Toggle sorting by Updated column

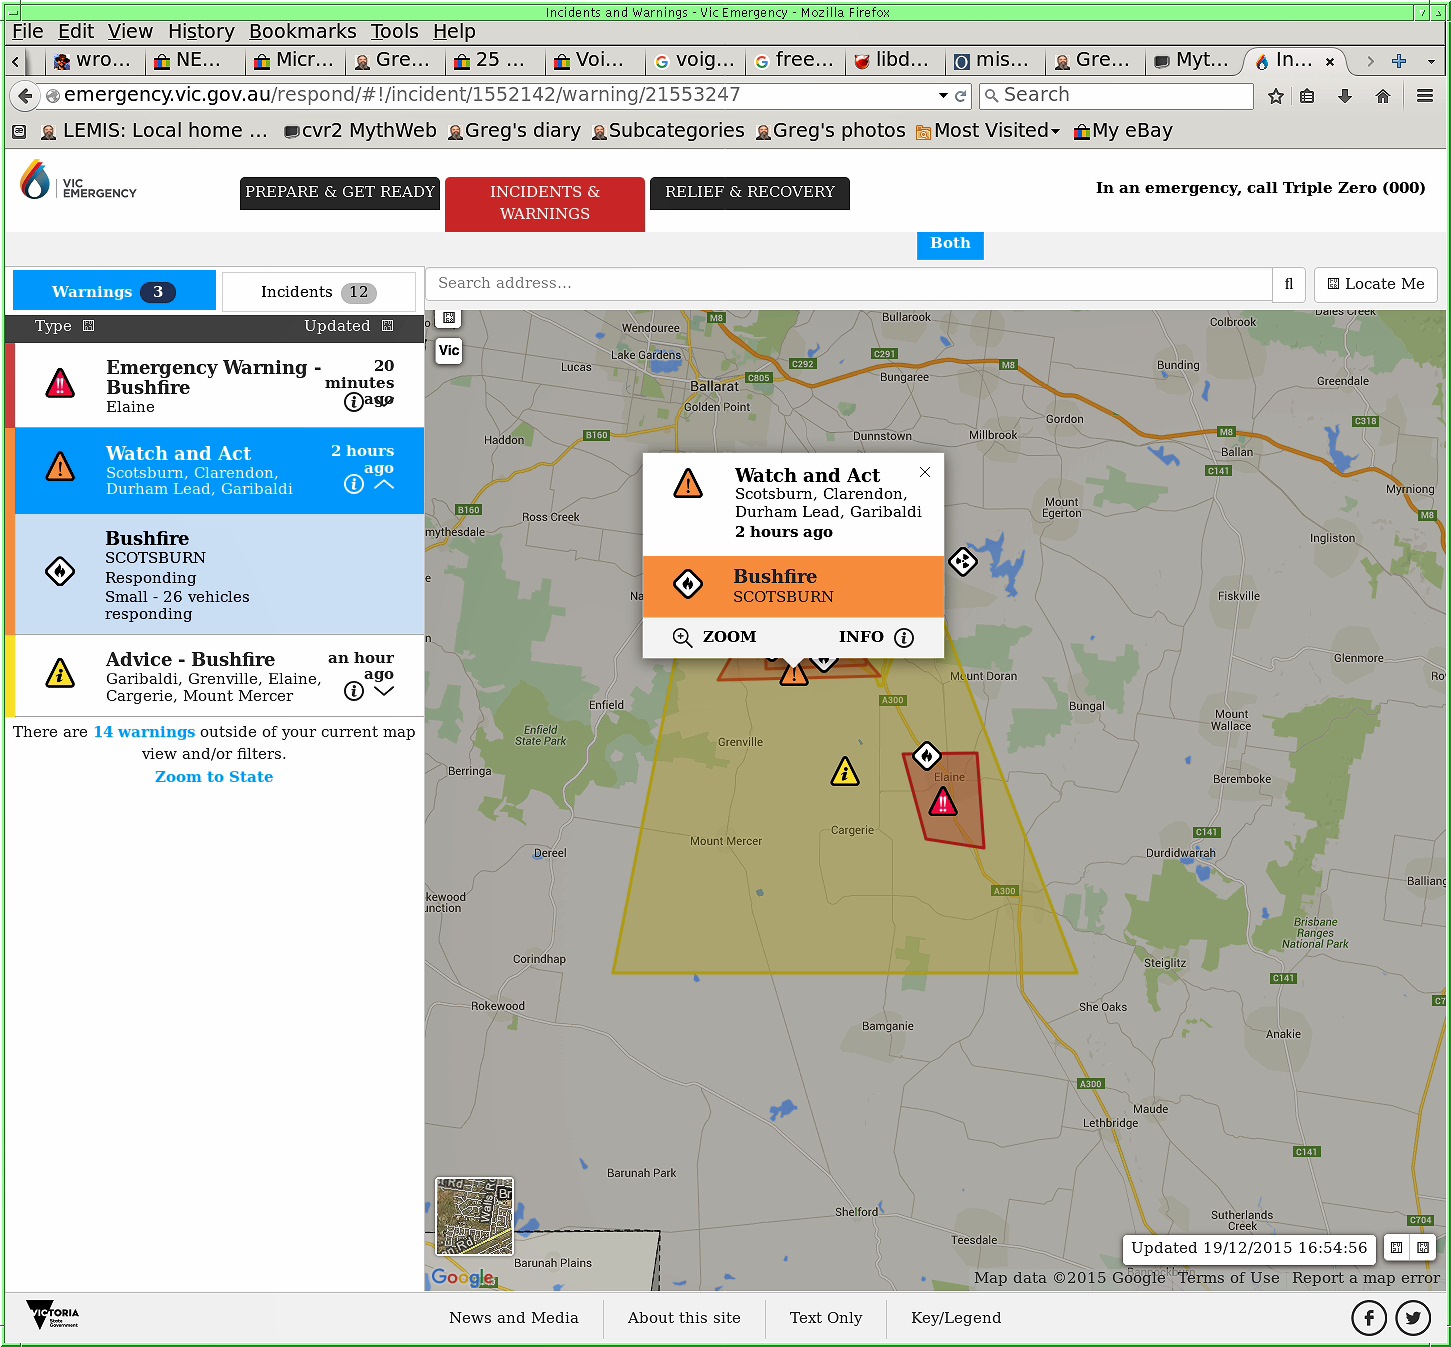click(x=348, y=326)
